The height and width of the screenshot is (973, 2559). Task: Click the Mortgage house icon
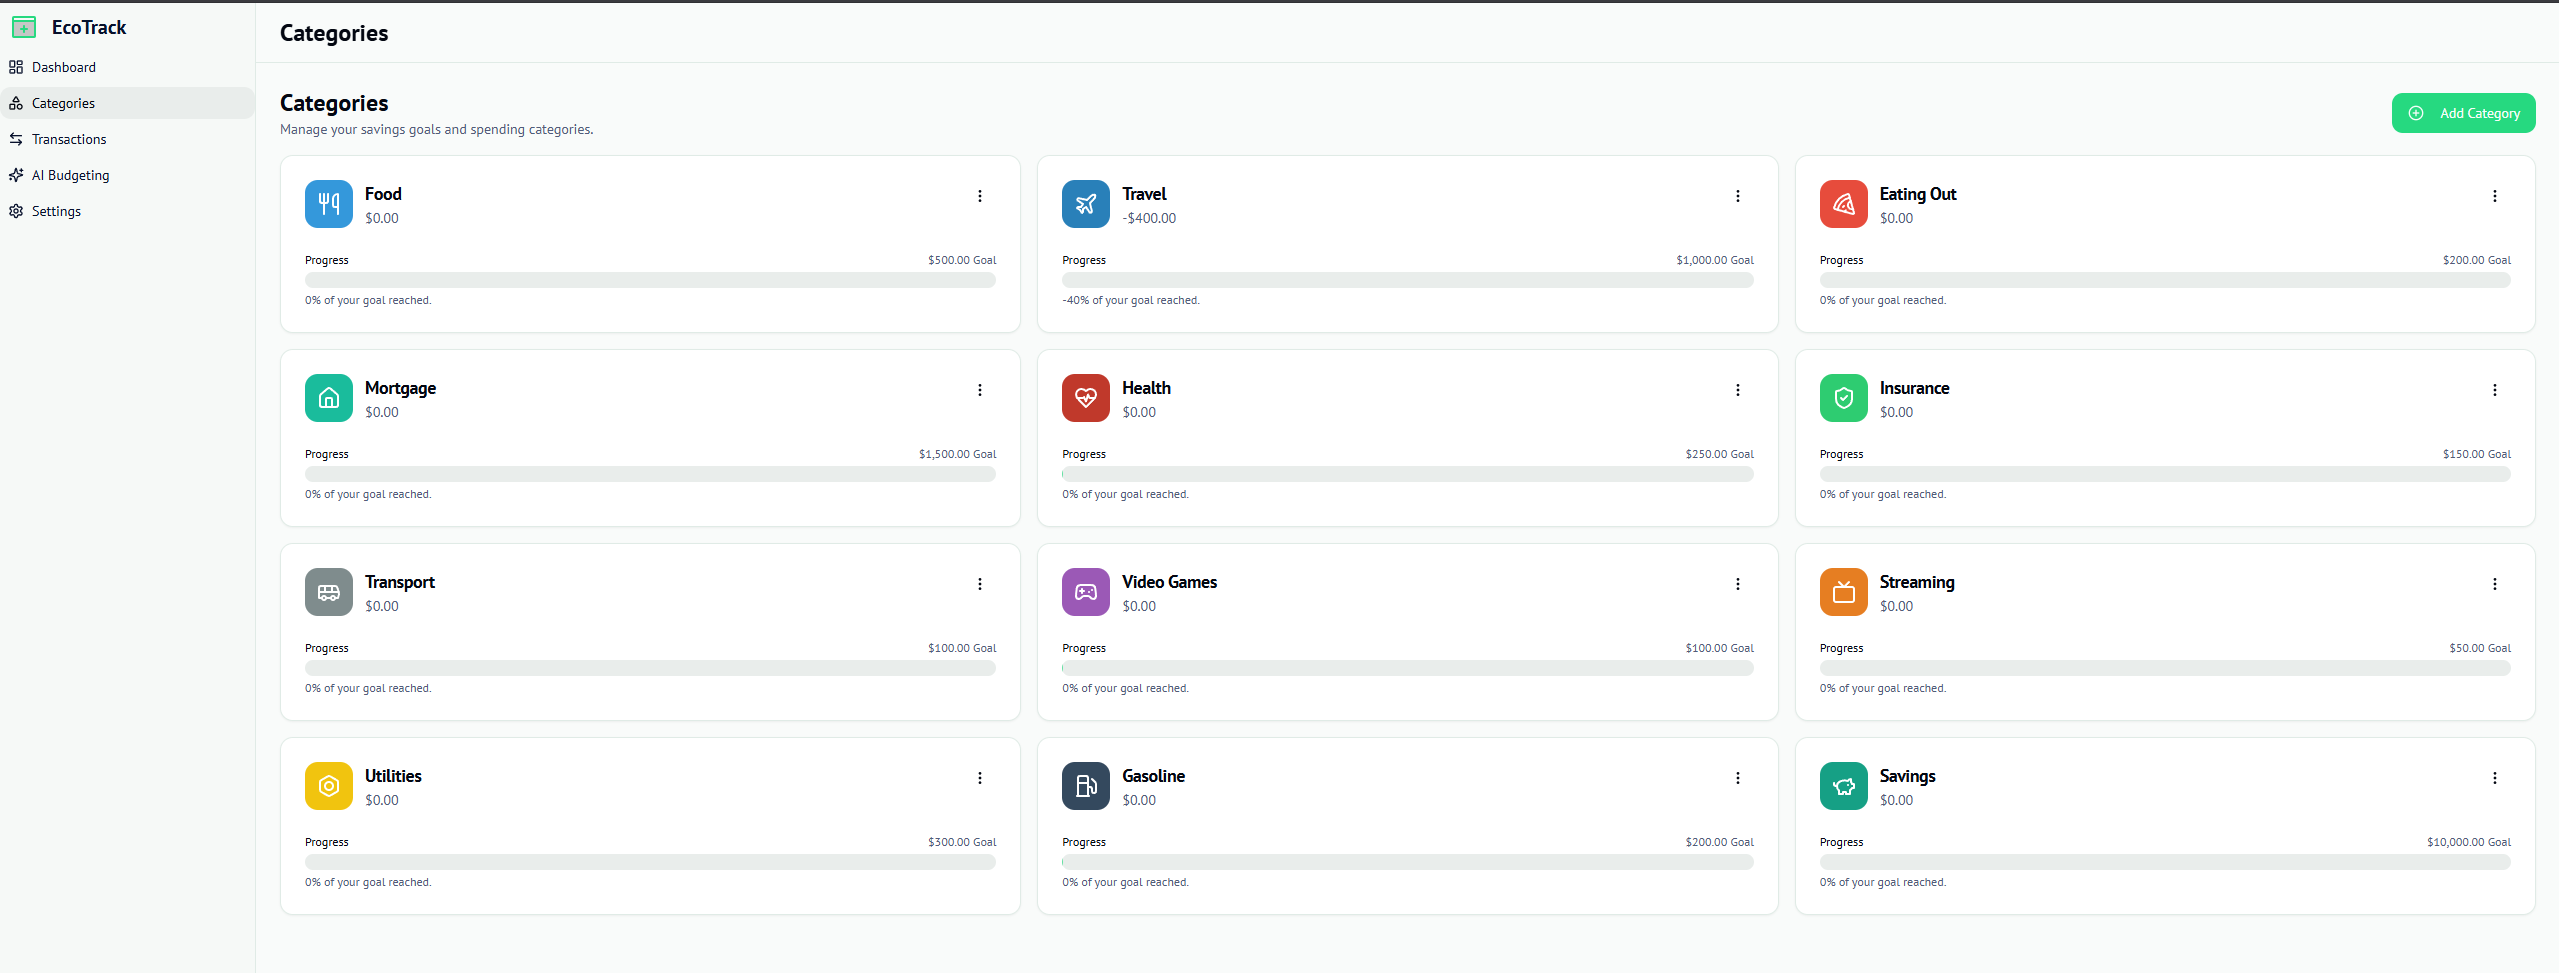point(328,398)
